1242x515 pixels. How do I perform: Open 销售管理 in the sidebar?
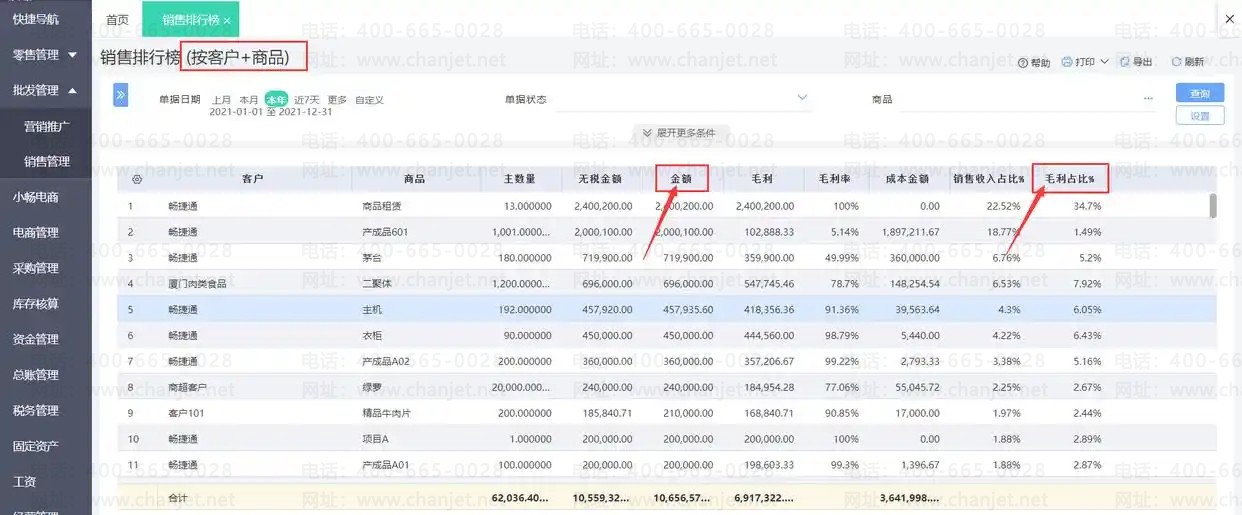click(46, 161)
